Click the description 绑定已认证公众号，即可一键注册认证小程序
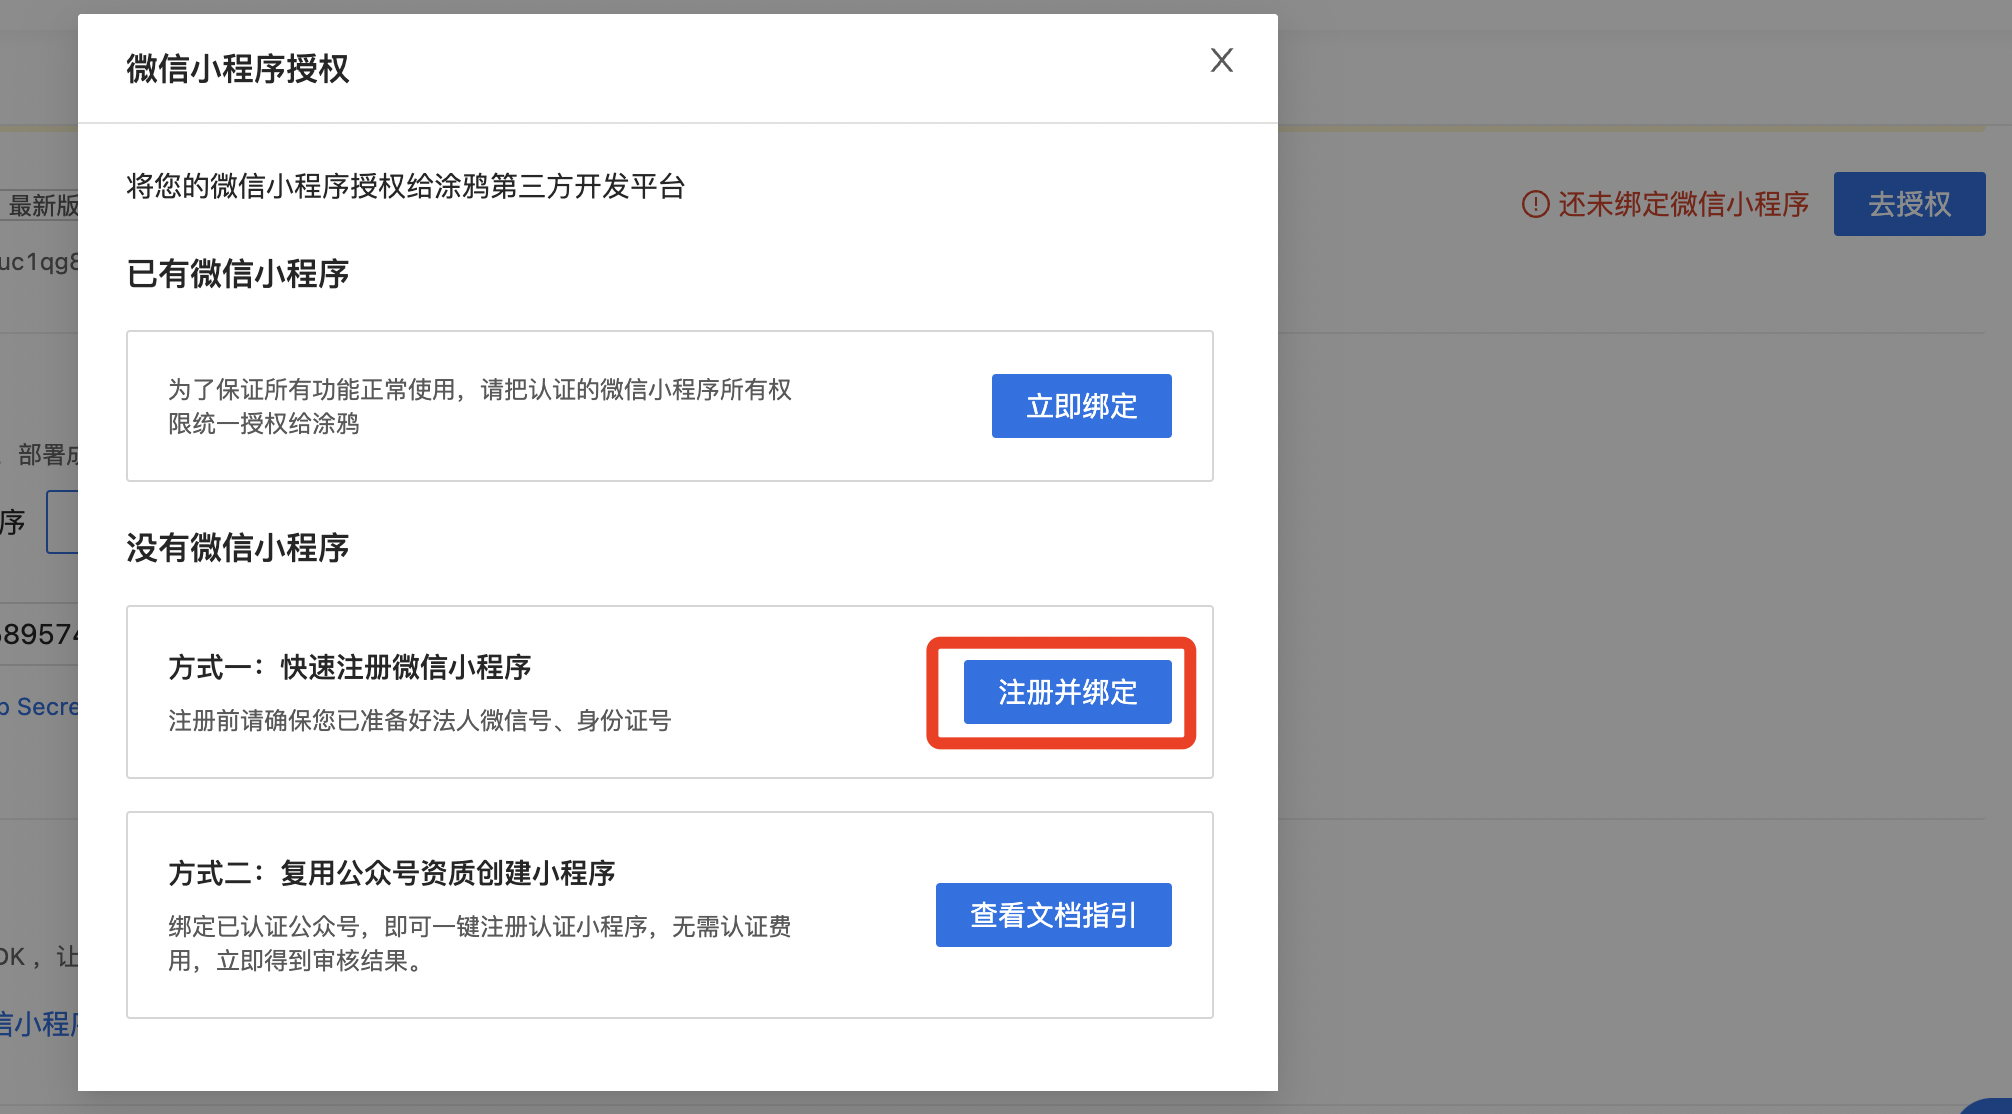 click(480, 943)
